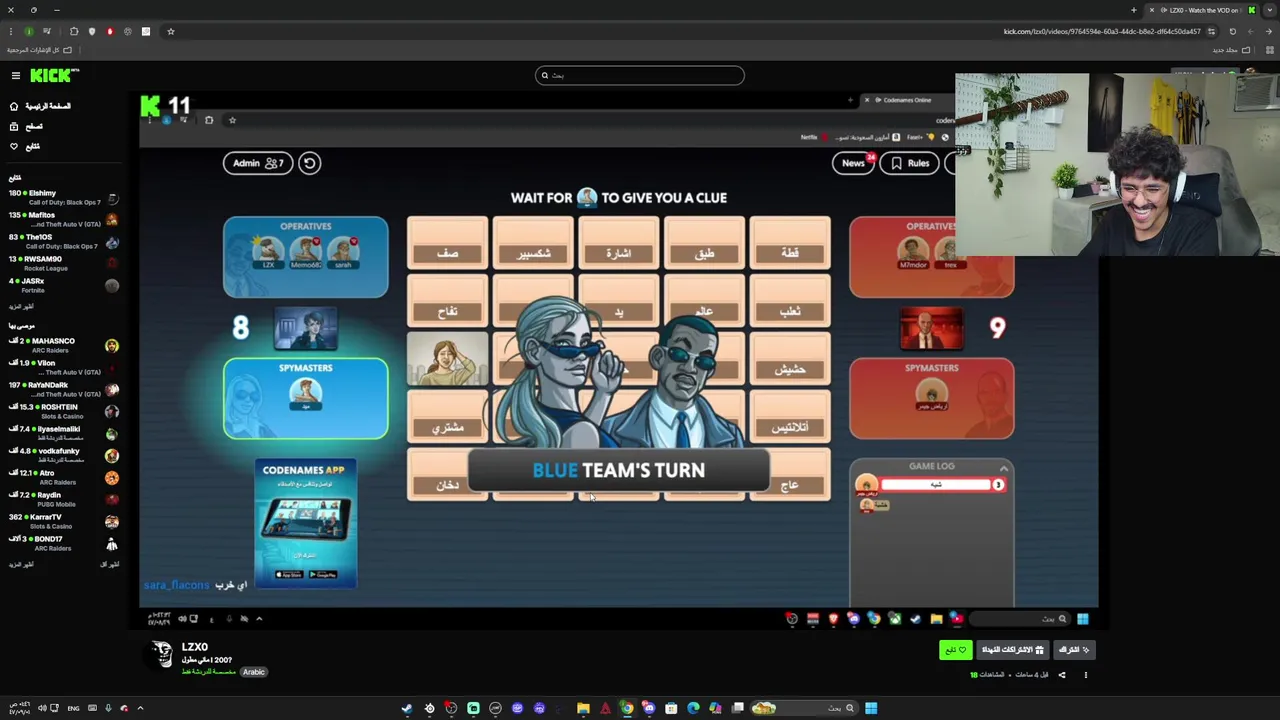
Task: Click the green follow button with heart
Action: 956,650
